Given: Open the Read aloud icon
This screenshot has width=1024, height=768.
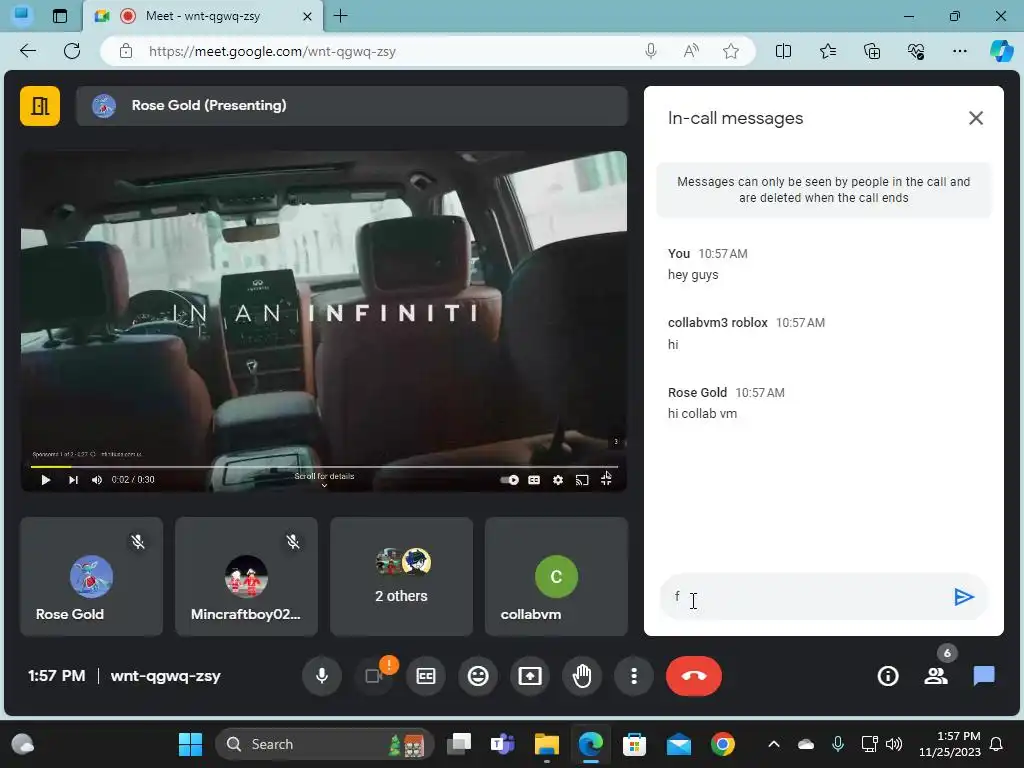Looking at the screenshot, I should click(x=691, y=51).
